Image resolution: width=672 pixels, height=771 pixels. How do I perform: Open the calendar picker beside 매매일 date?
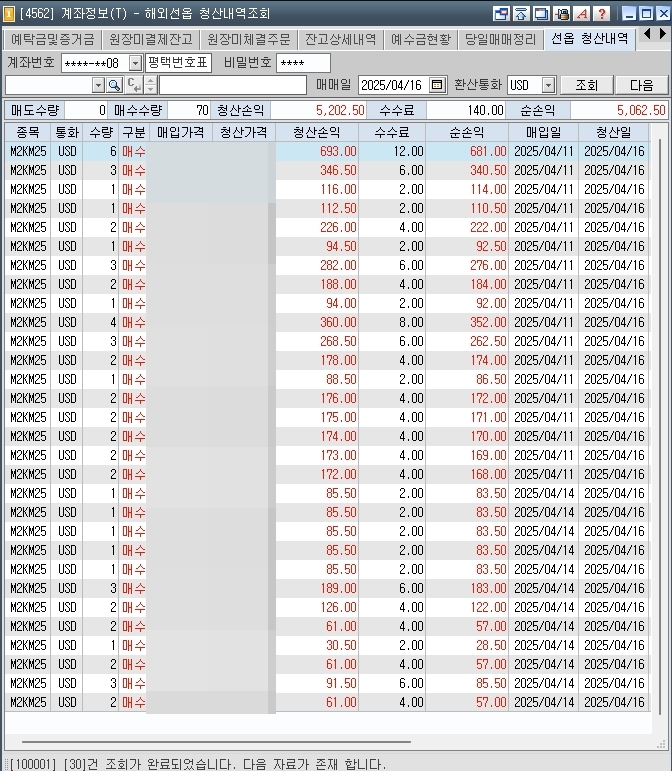(x=437, y=85)
